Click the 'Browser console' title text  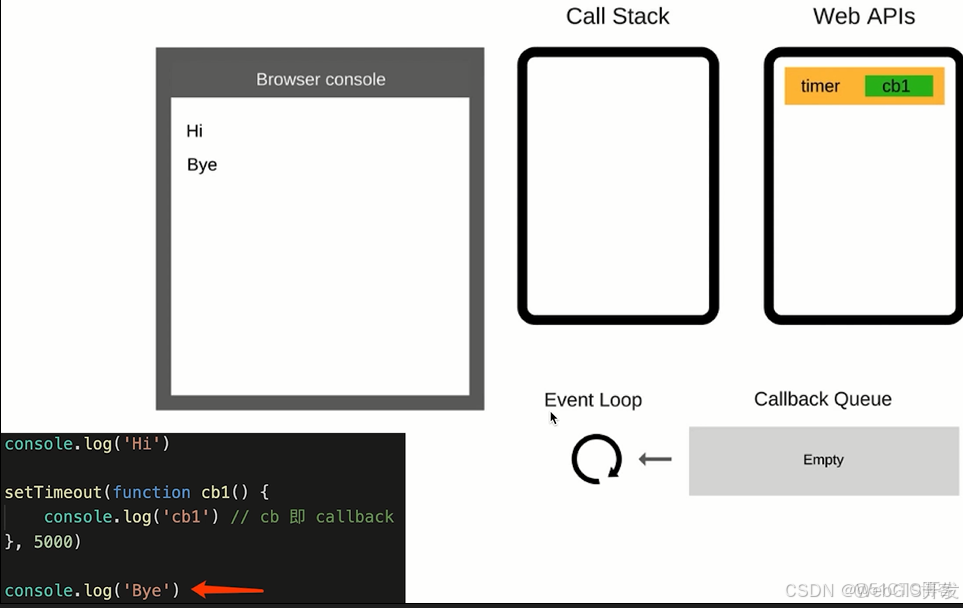click(321, 79)
